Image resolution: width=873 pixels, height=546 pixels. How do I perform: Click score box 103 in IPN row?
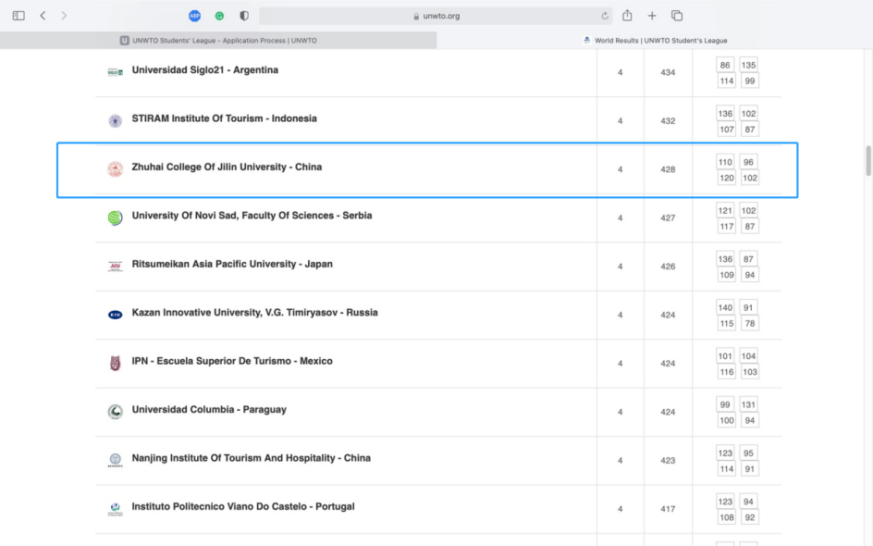pyautogui.click(x=750, y=371)
